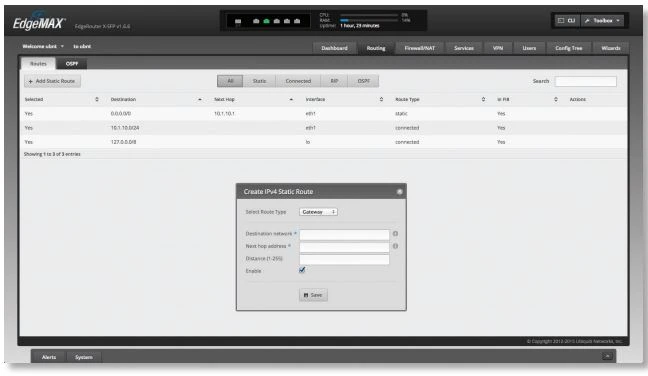This screenshot has height=376, width=648.
Task: Filter routes by Connected
Action: tap(298, 81)
